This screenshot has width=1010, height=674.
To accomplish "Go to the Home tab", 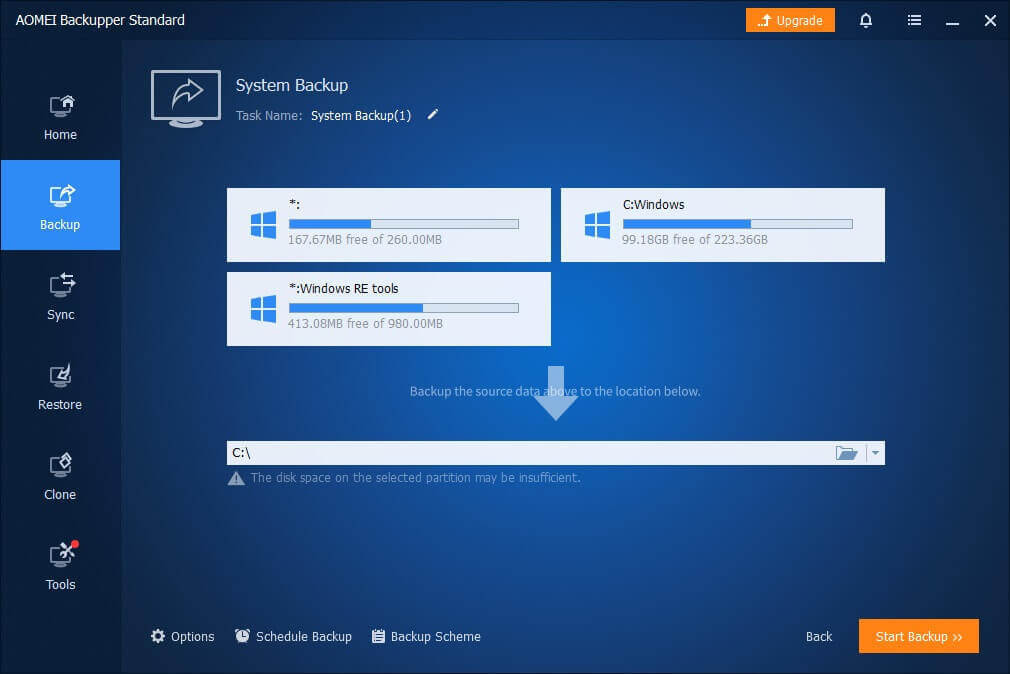I will [60, 117].
